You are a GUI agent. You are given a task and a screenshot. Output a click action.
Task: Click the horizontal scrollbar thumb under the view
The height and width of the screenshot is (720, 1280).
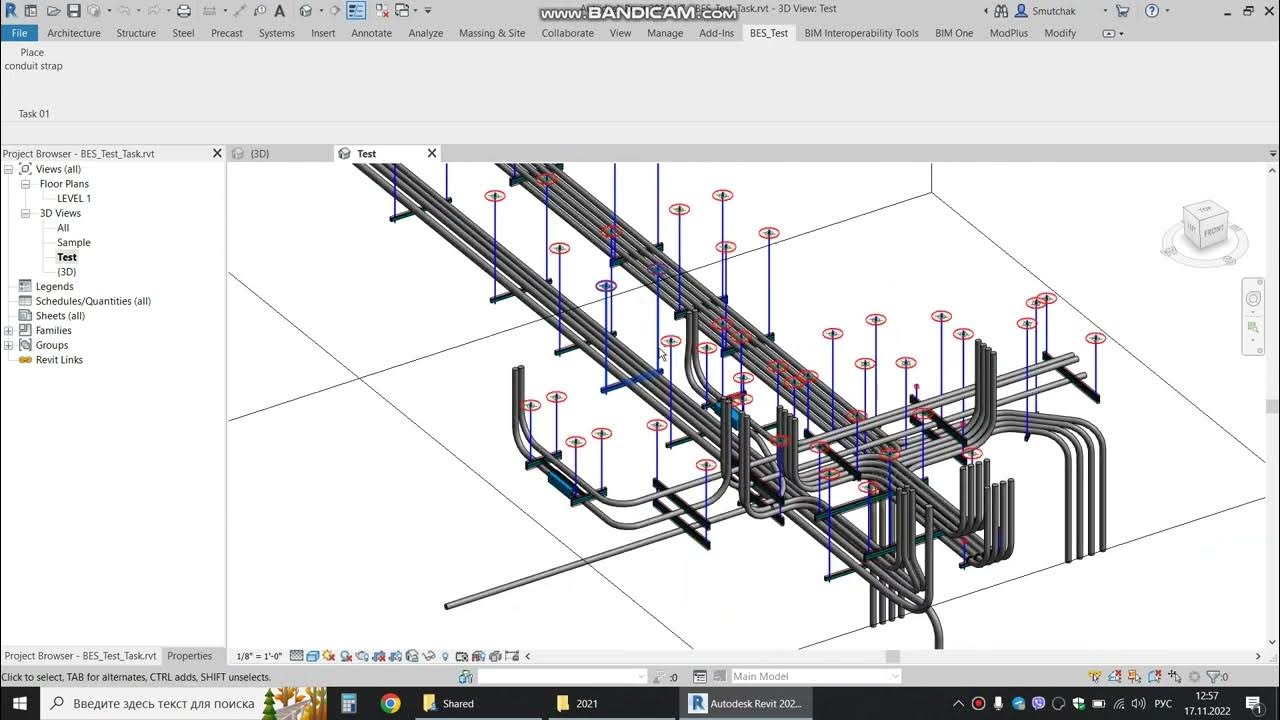[x=892, y=656]
